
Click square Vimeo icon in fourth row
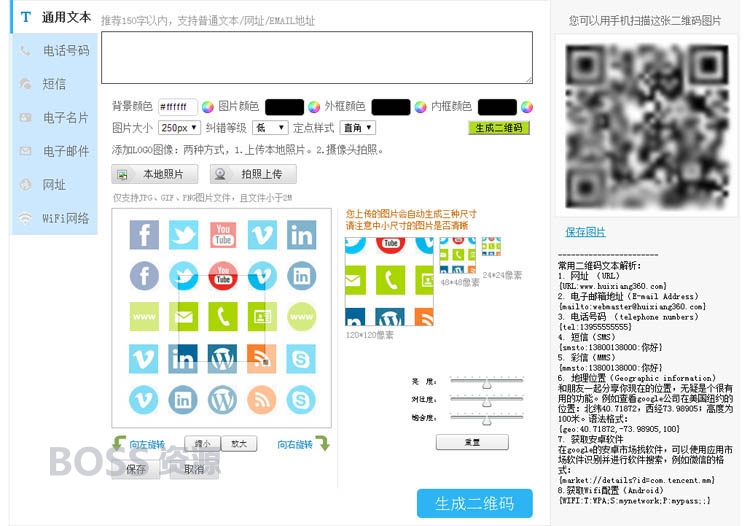(x=143, y=359)
